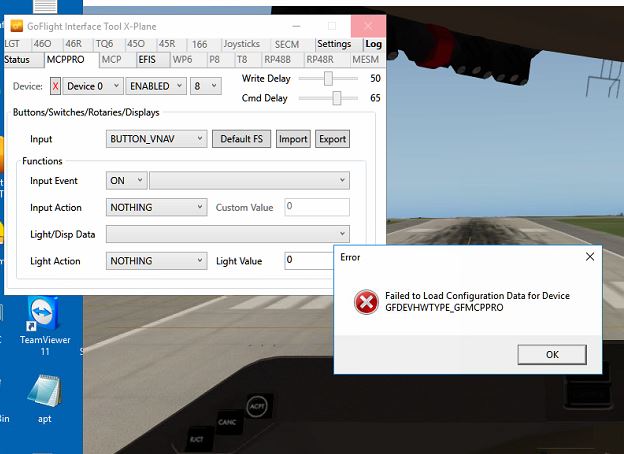The image size is (624, 454).
Task: Switch to the Status tab
Action: click(17, 60)
